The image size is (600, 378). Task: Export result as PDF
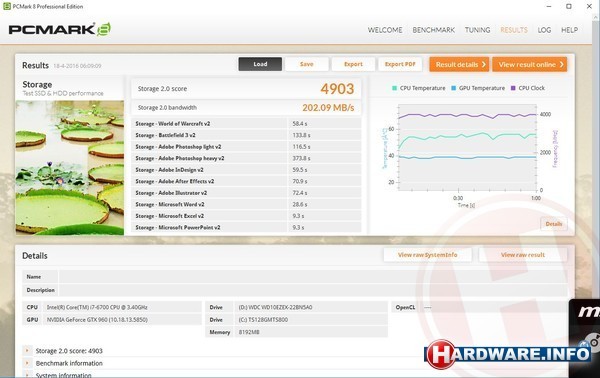coord(400,64)
